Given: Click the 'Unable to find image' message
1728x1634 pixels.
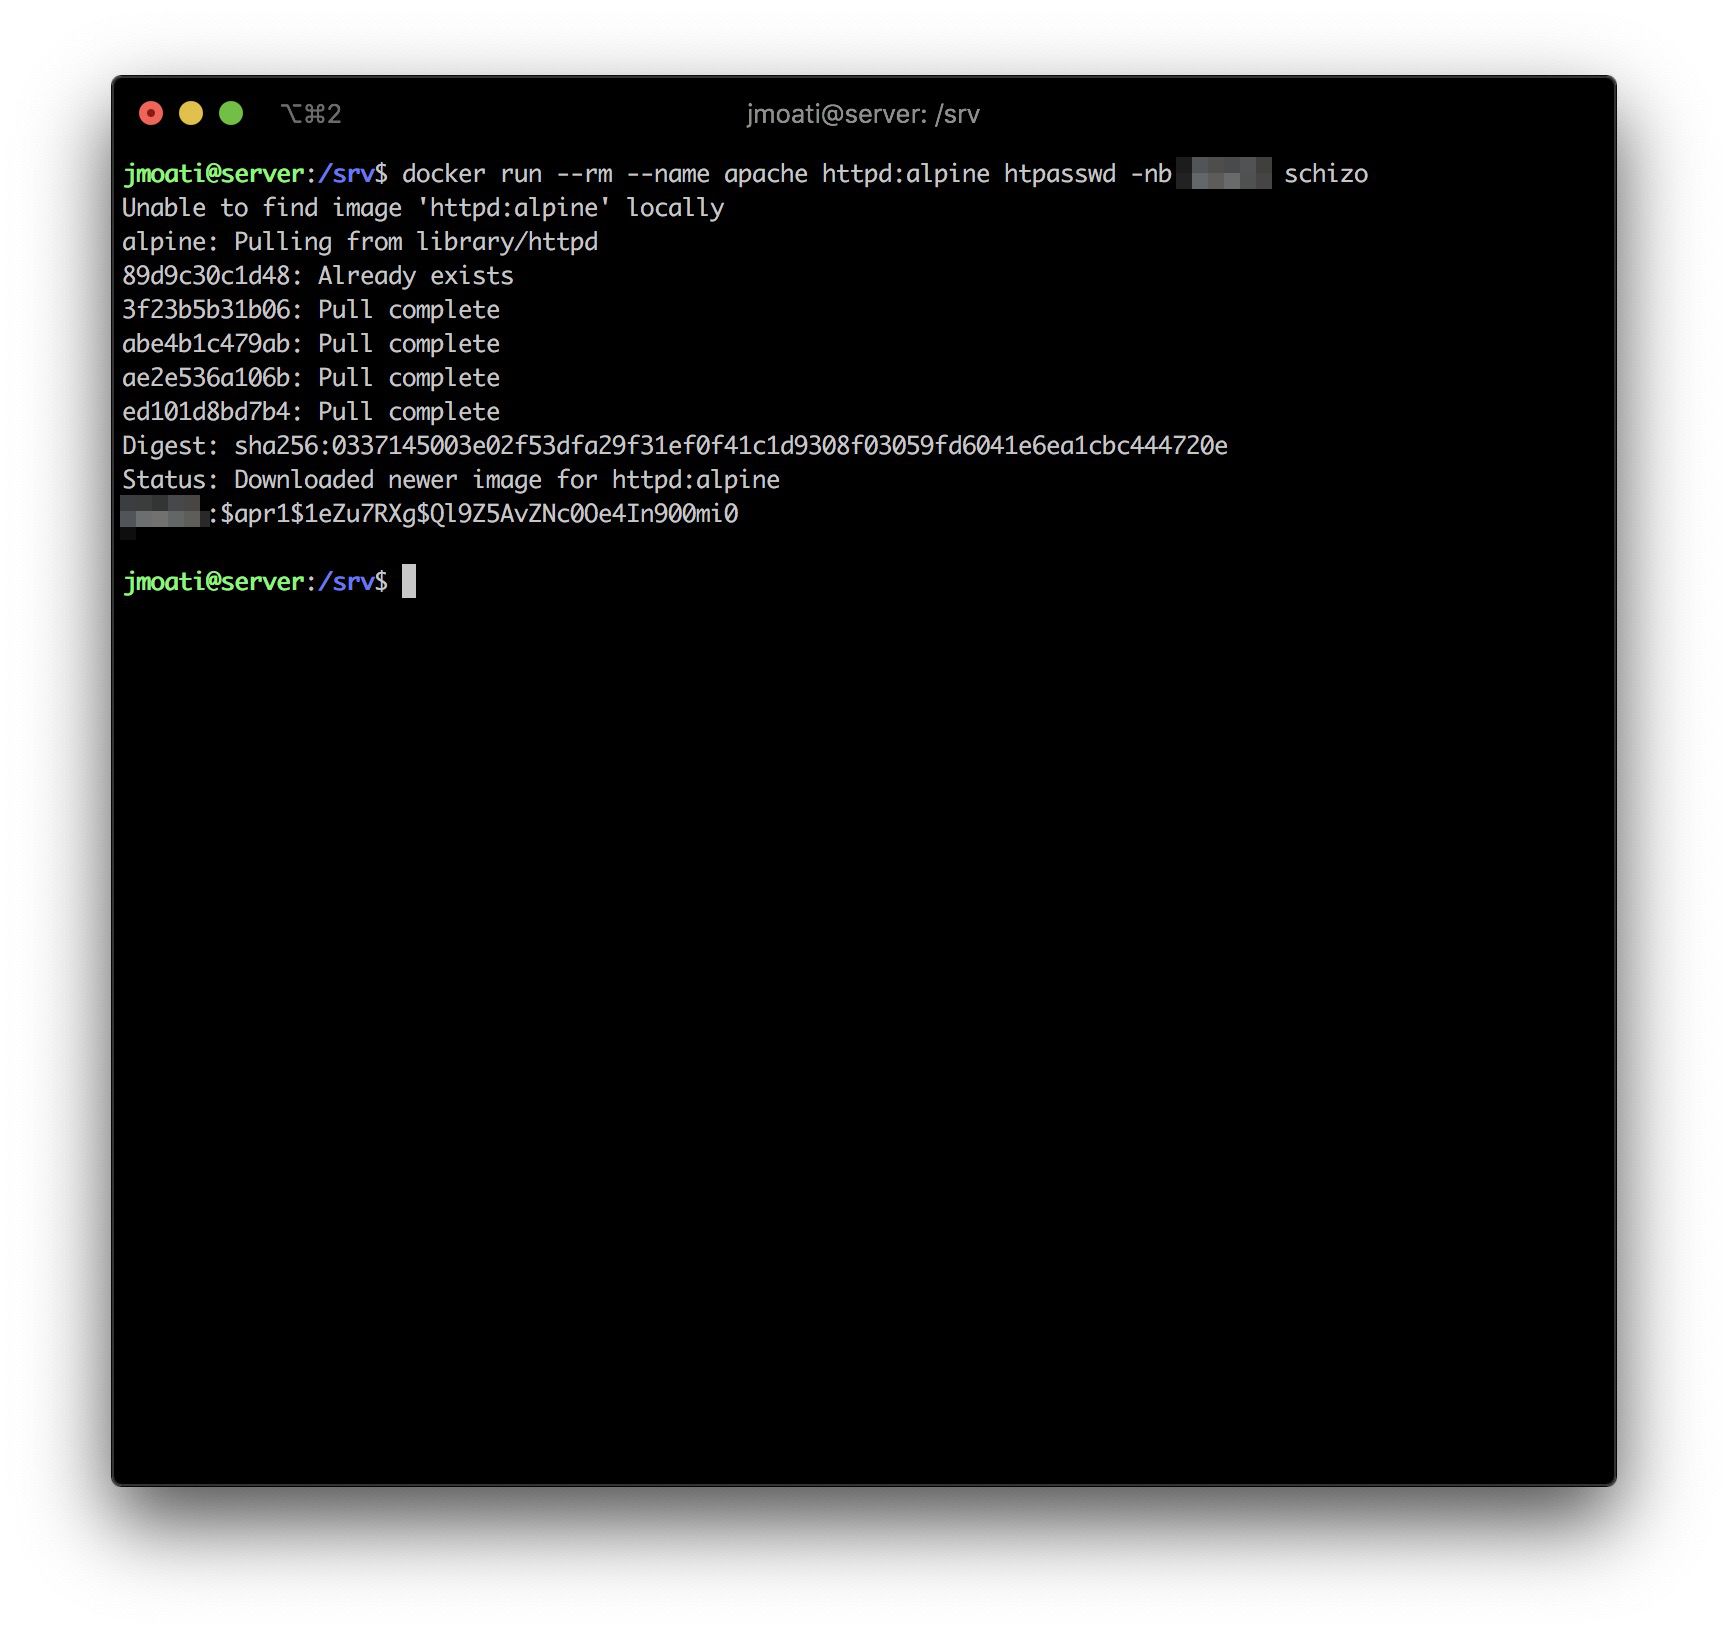Looking at the screenshot, I should (422, 208).
